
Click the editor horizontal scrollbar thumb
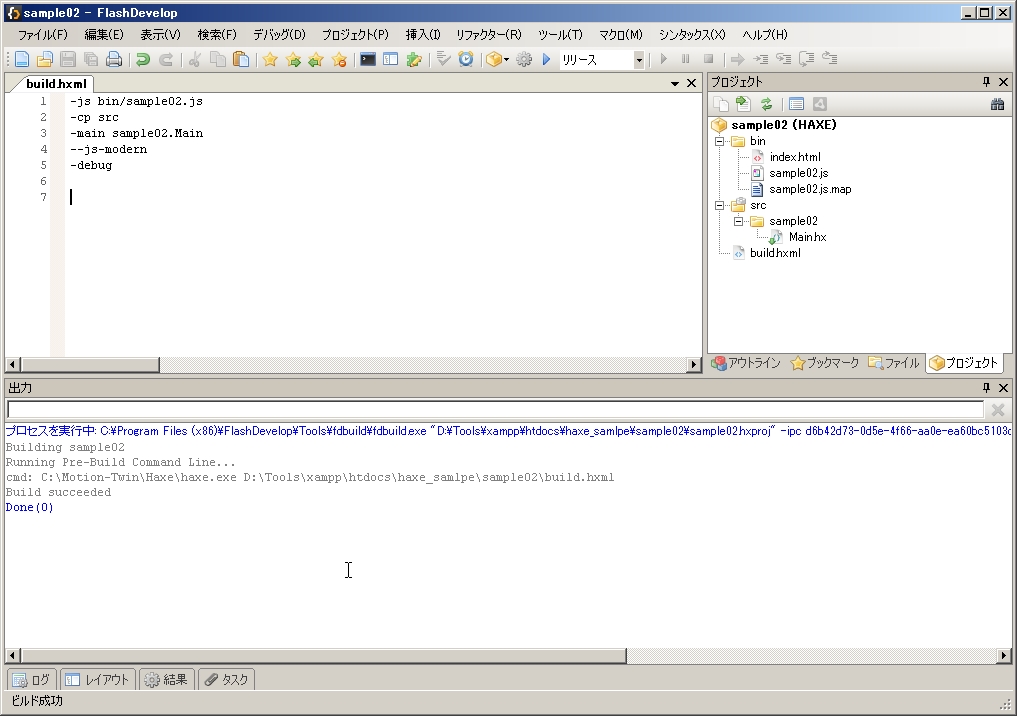90,364
